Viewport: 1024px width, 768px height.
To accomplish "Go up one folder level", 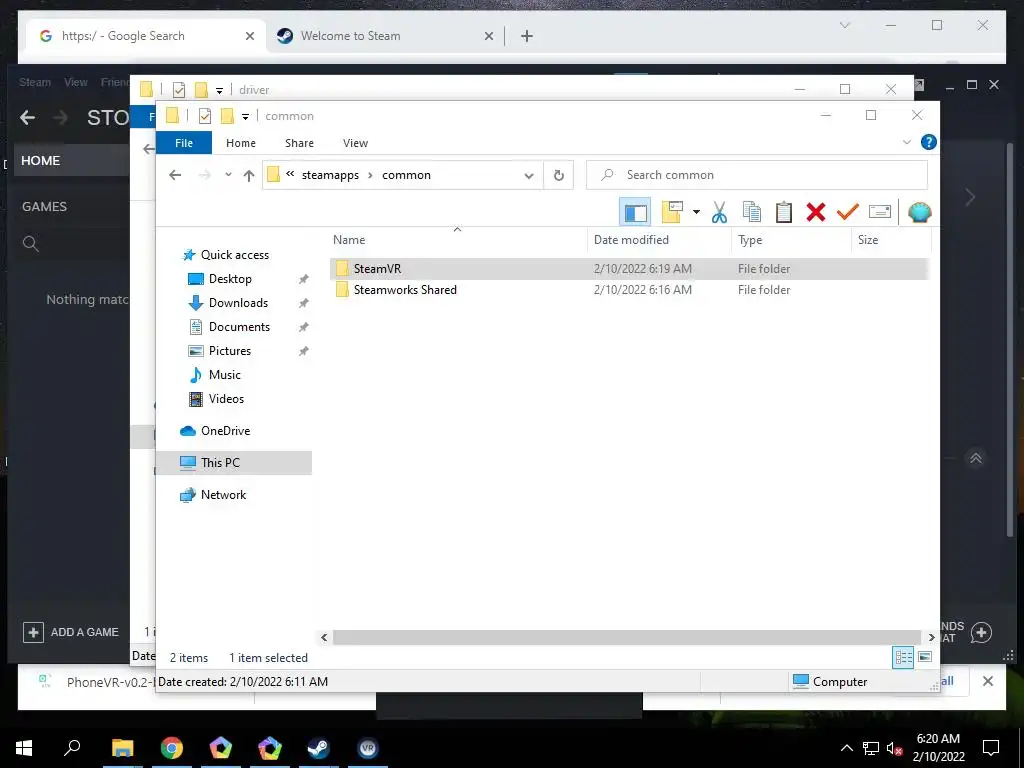I will click(x=249, y=175).
